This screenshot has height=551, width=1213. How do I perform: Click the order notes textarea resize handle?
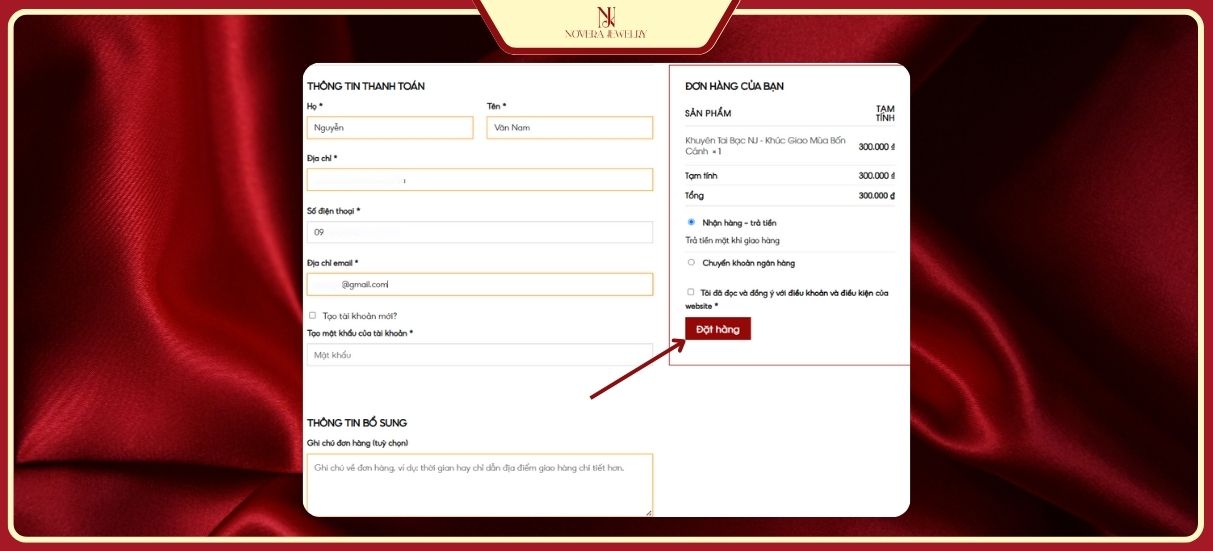click(648, 512)
